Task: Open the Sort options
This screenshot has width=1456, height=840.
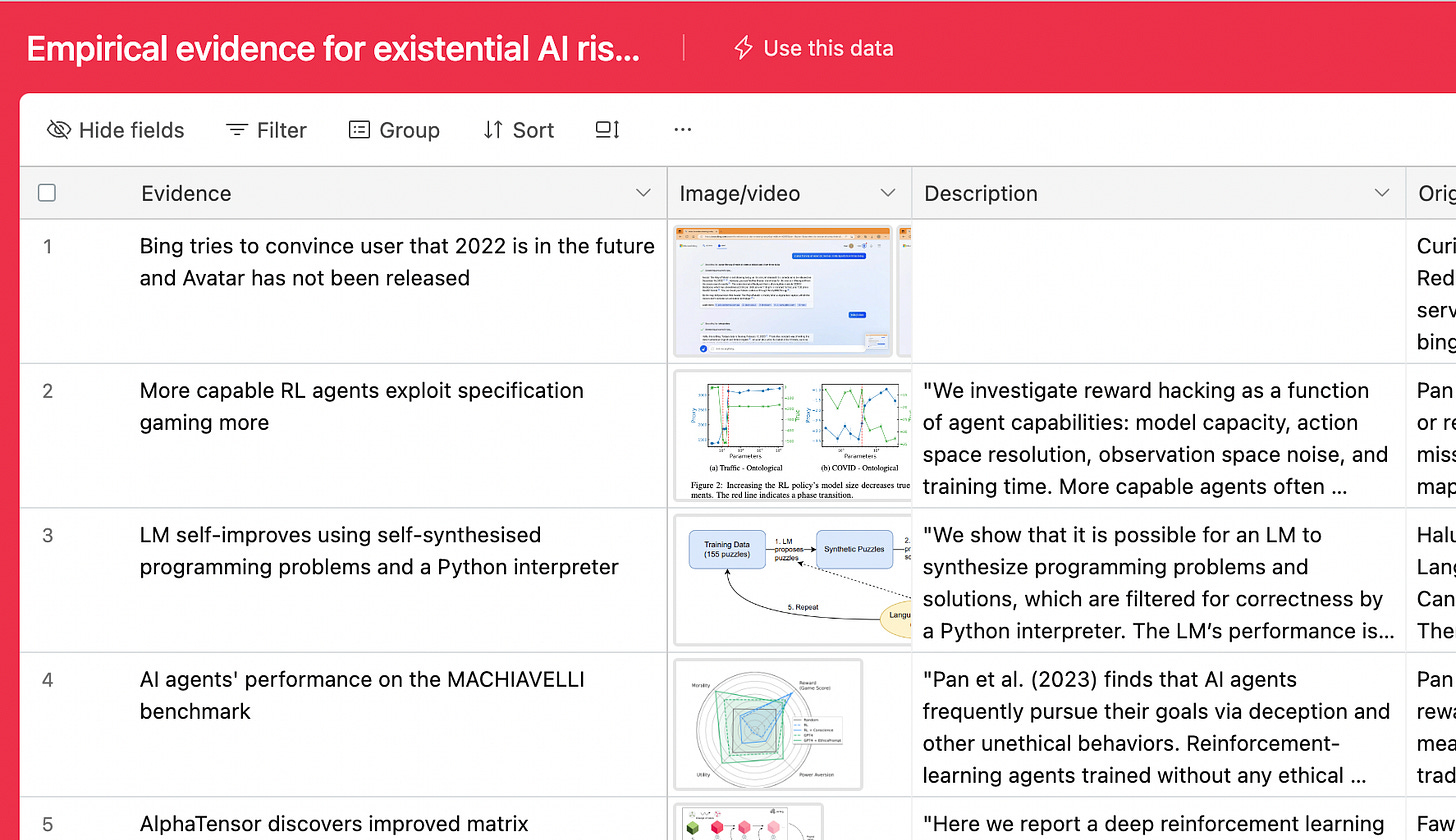Action: (x=518, y=130)
